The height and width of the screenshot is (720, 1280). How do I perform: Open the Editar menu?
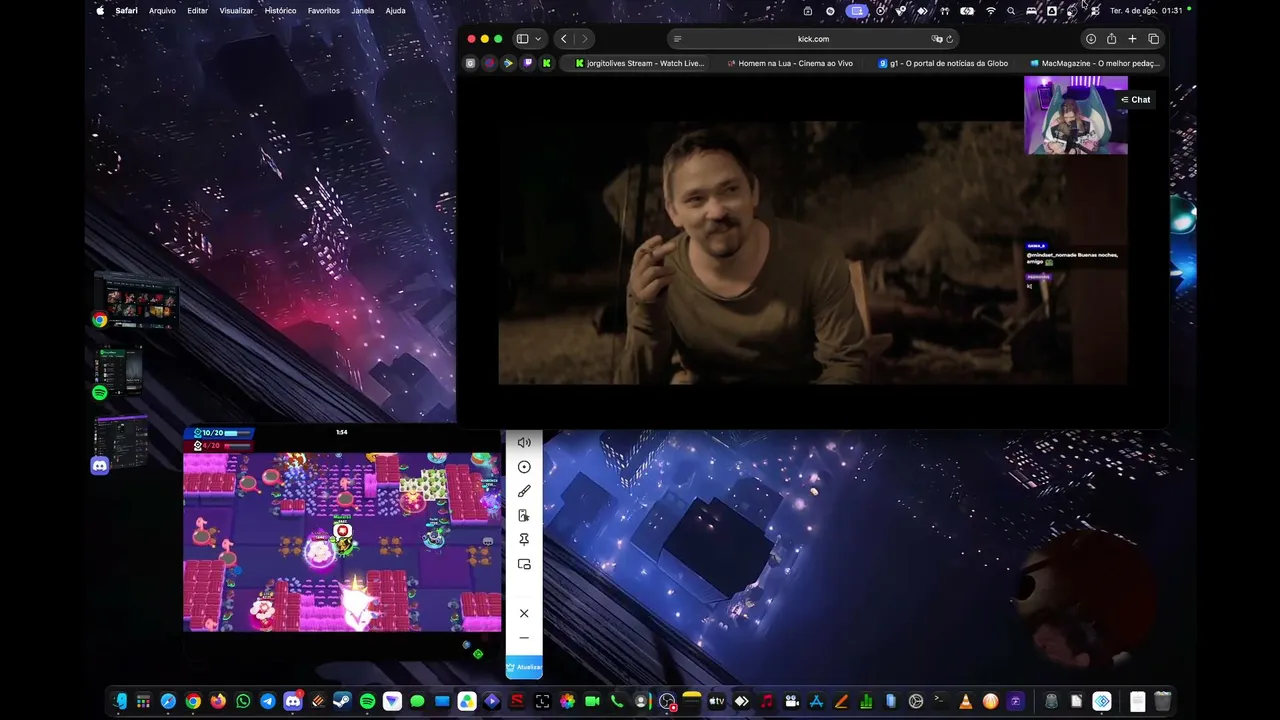pyautogui.click(x=197, y=11)
